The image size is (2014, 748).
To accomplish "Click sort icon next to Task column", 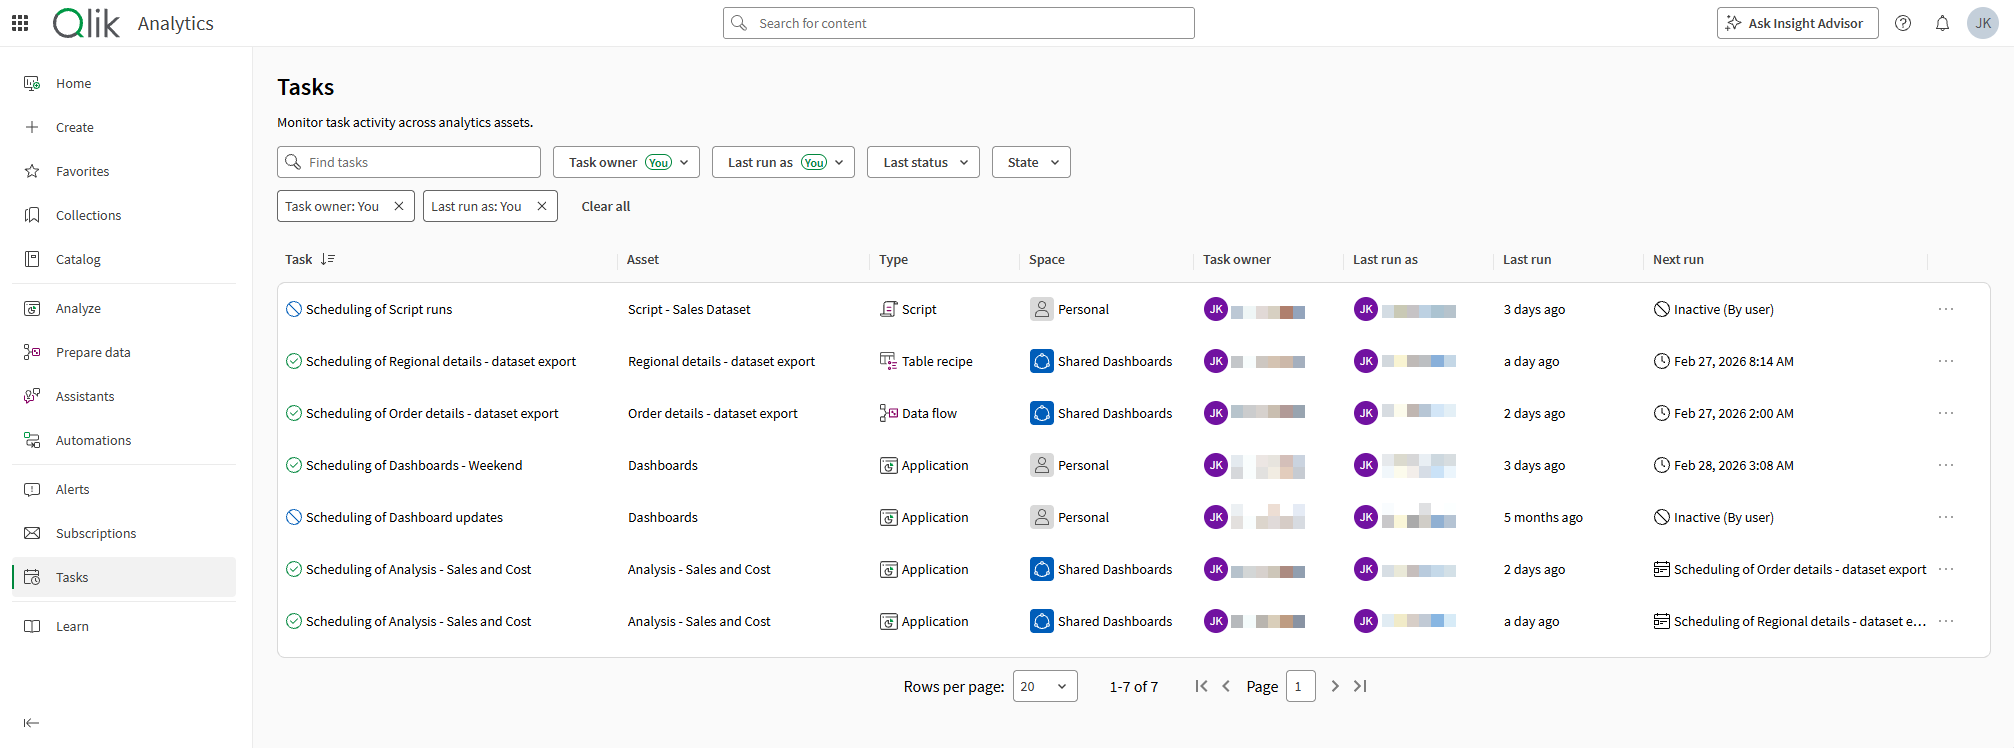I will [327, 259].
